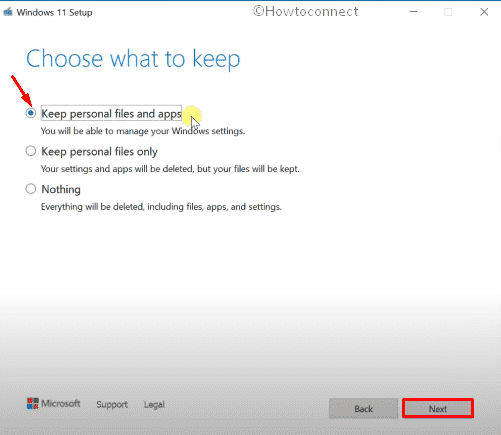Select the "Nothing" radio circle

click(x=31, y=189)
